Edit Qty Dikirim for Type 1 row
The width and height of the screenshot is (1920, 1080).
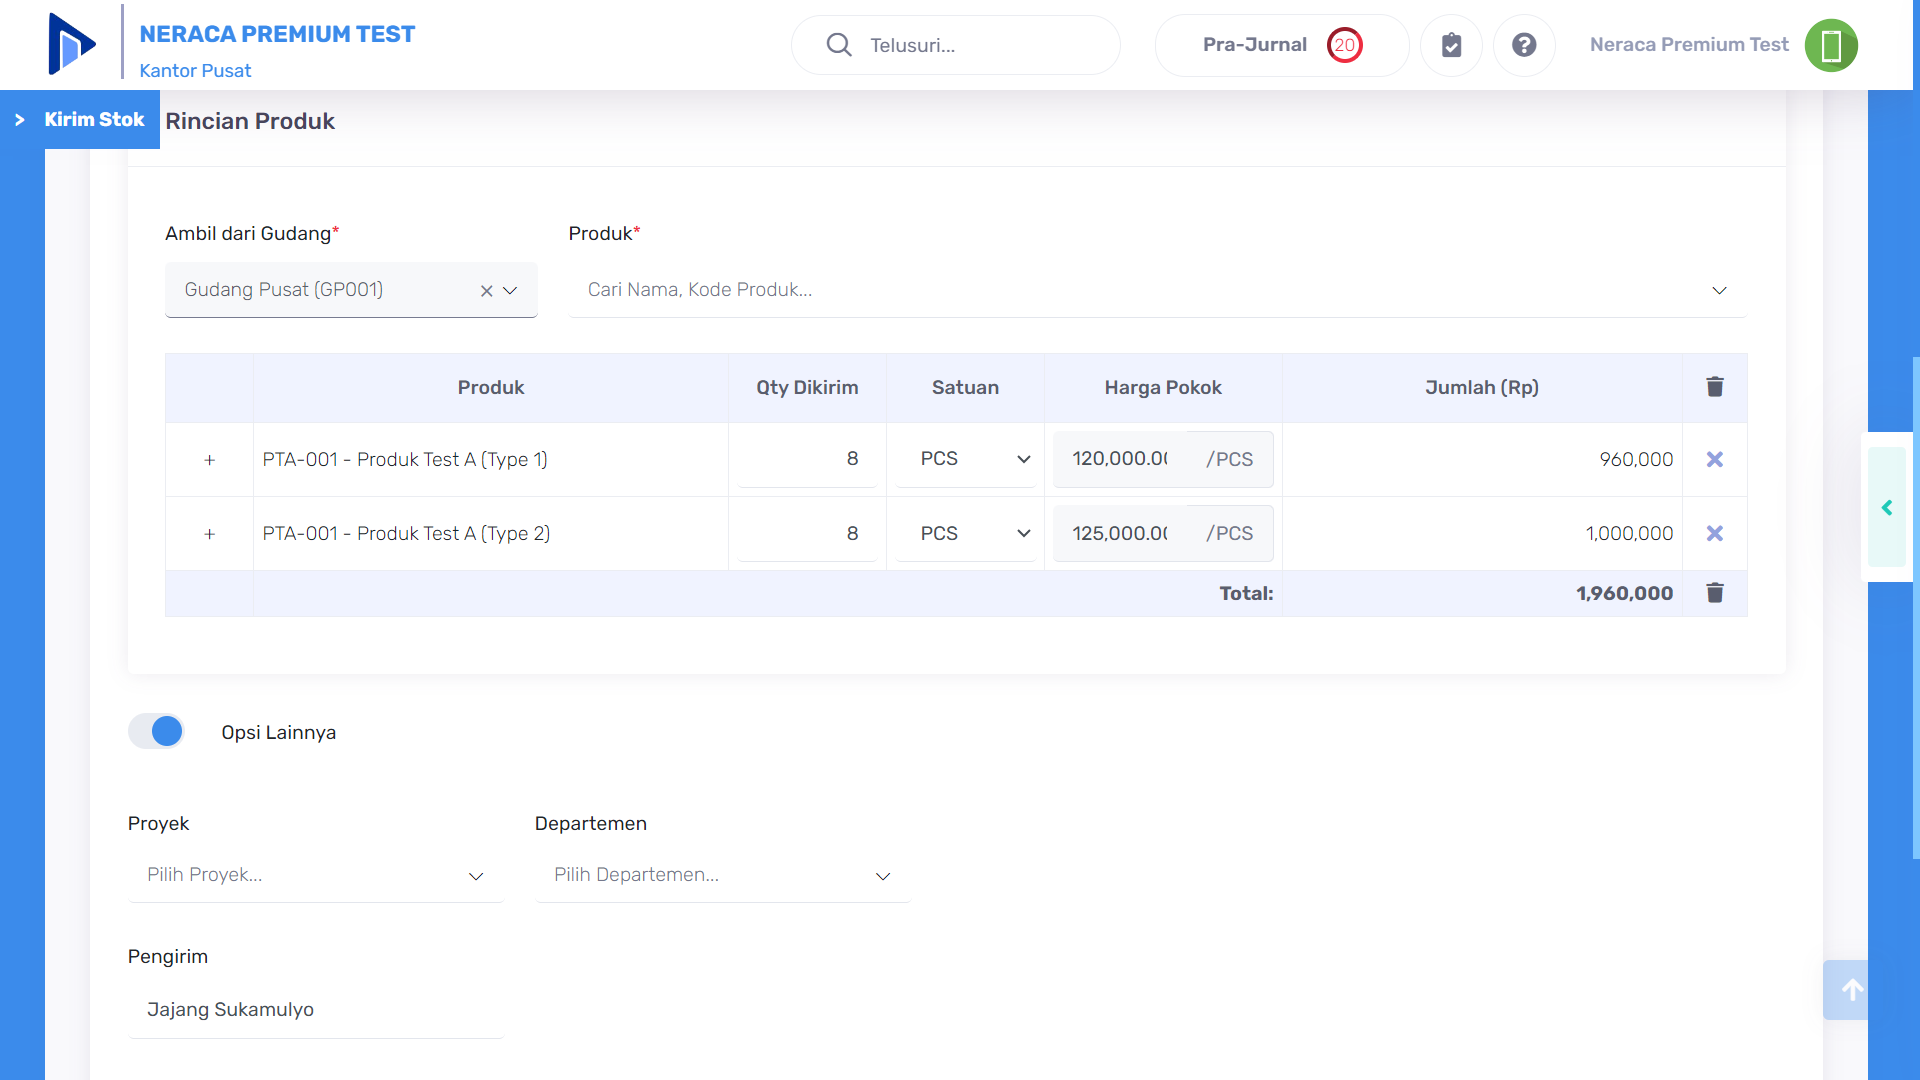tap(807, 459)
